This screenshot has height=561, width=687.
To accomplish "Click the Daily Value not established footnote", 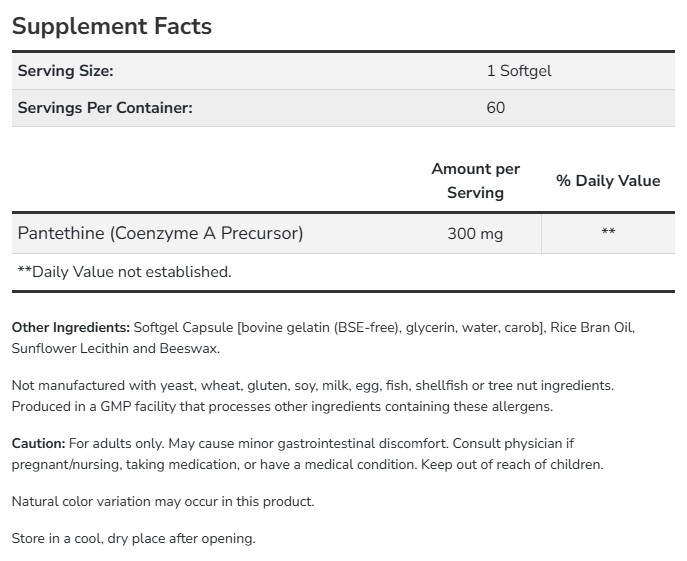I will (125, 271).
